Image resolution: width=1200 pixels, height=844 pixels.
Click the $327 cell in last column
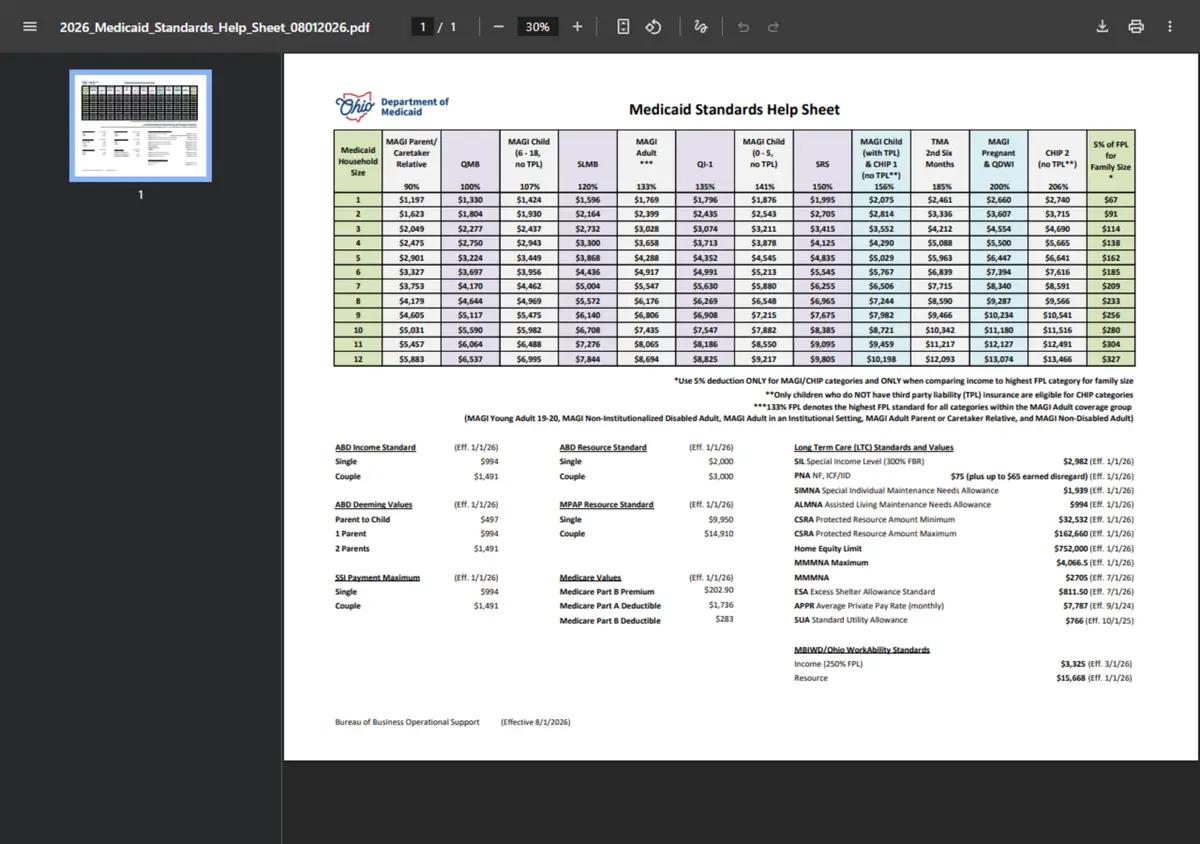click(x=1111, y=359)
